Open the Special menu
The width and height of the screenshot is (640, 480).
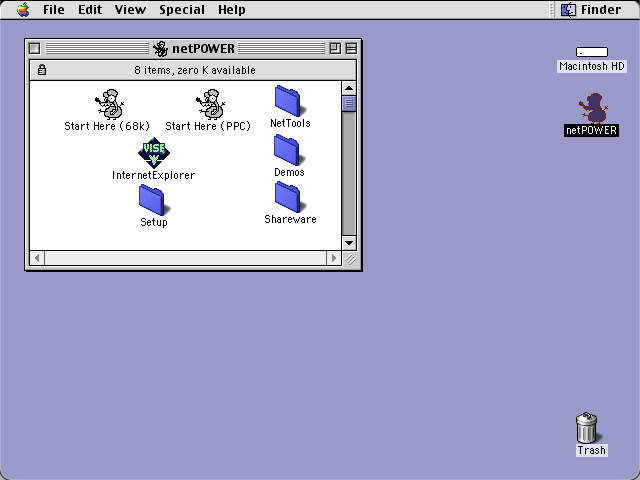click(182, 9)
